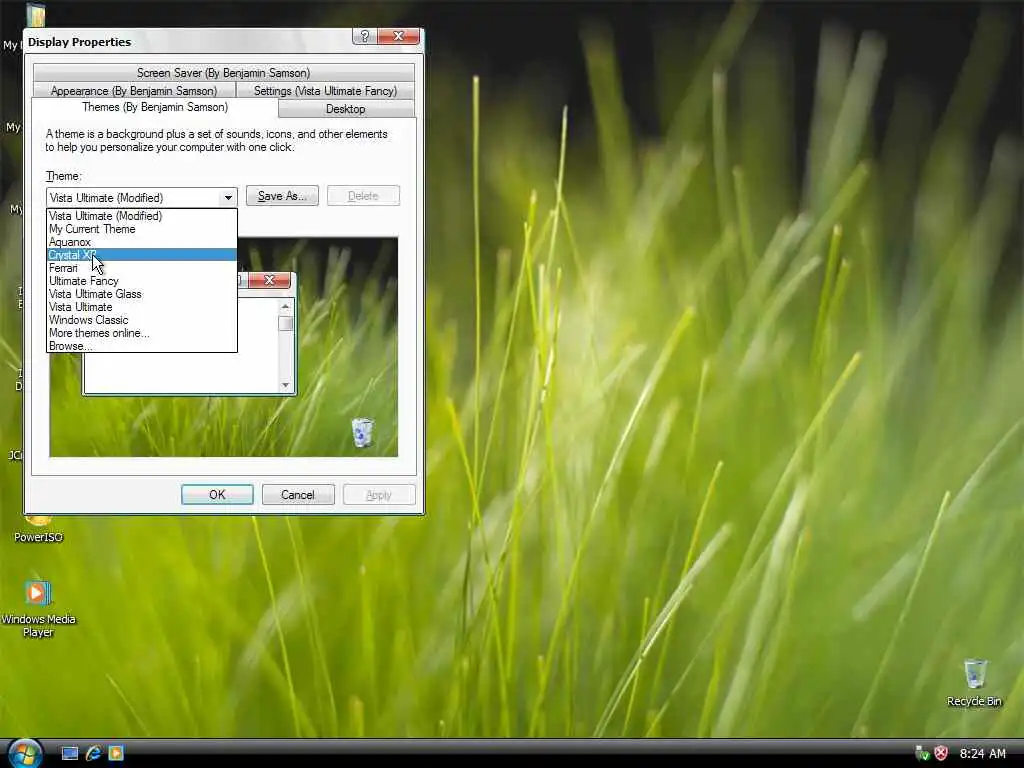Open the Appearance tab
This screenshot has width=1024, height=768.
pos(134,91)
